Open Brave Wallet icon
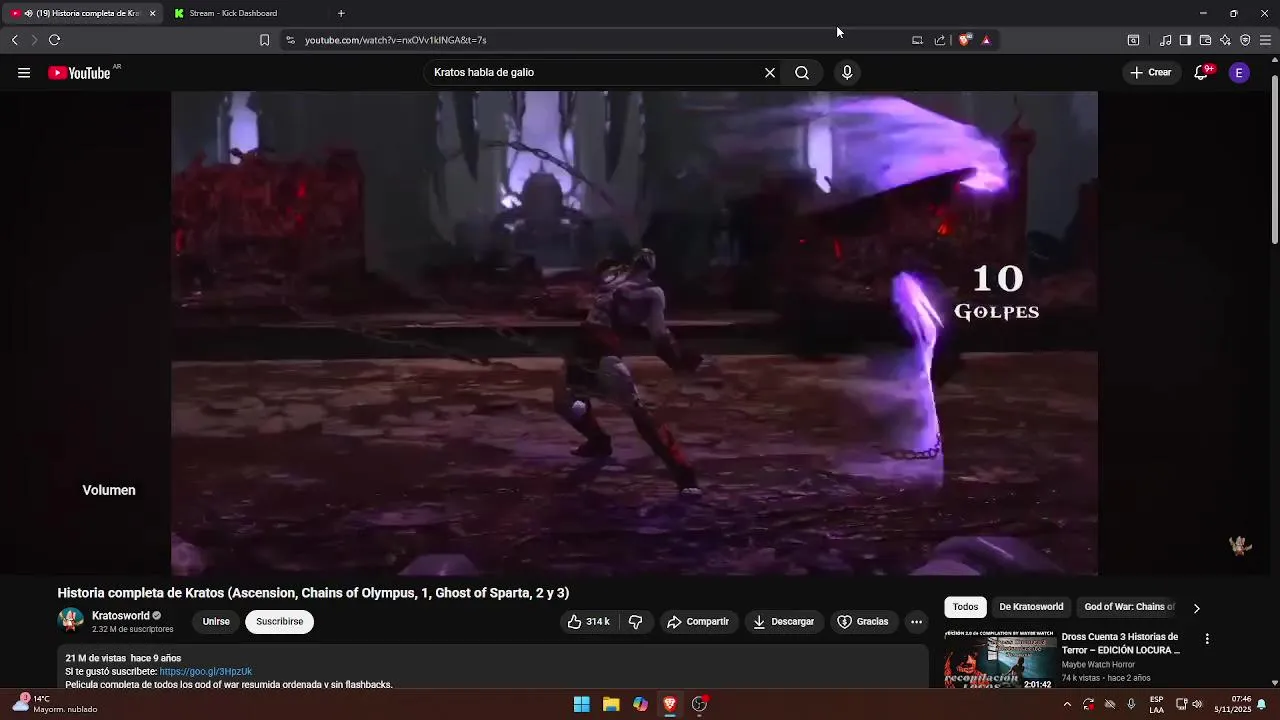This screenshot has width=1280, height=720. click(x=1205, y=40)
